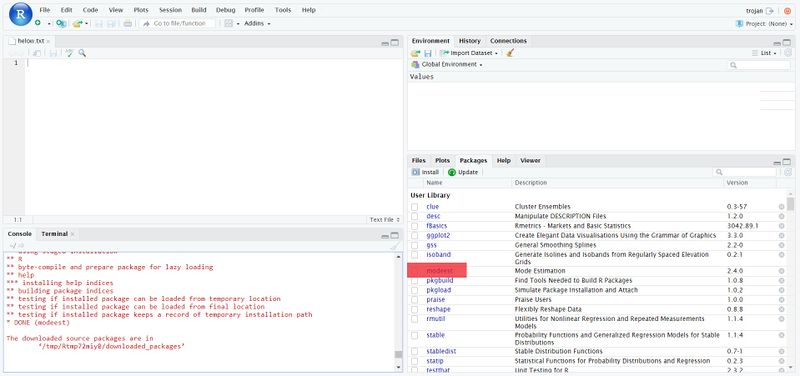Viewport: 800px width, 376px height.
Task: Click the Install packages button
Action: 426,172
